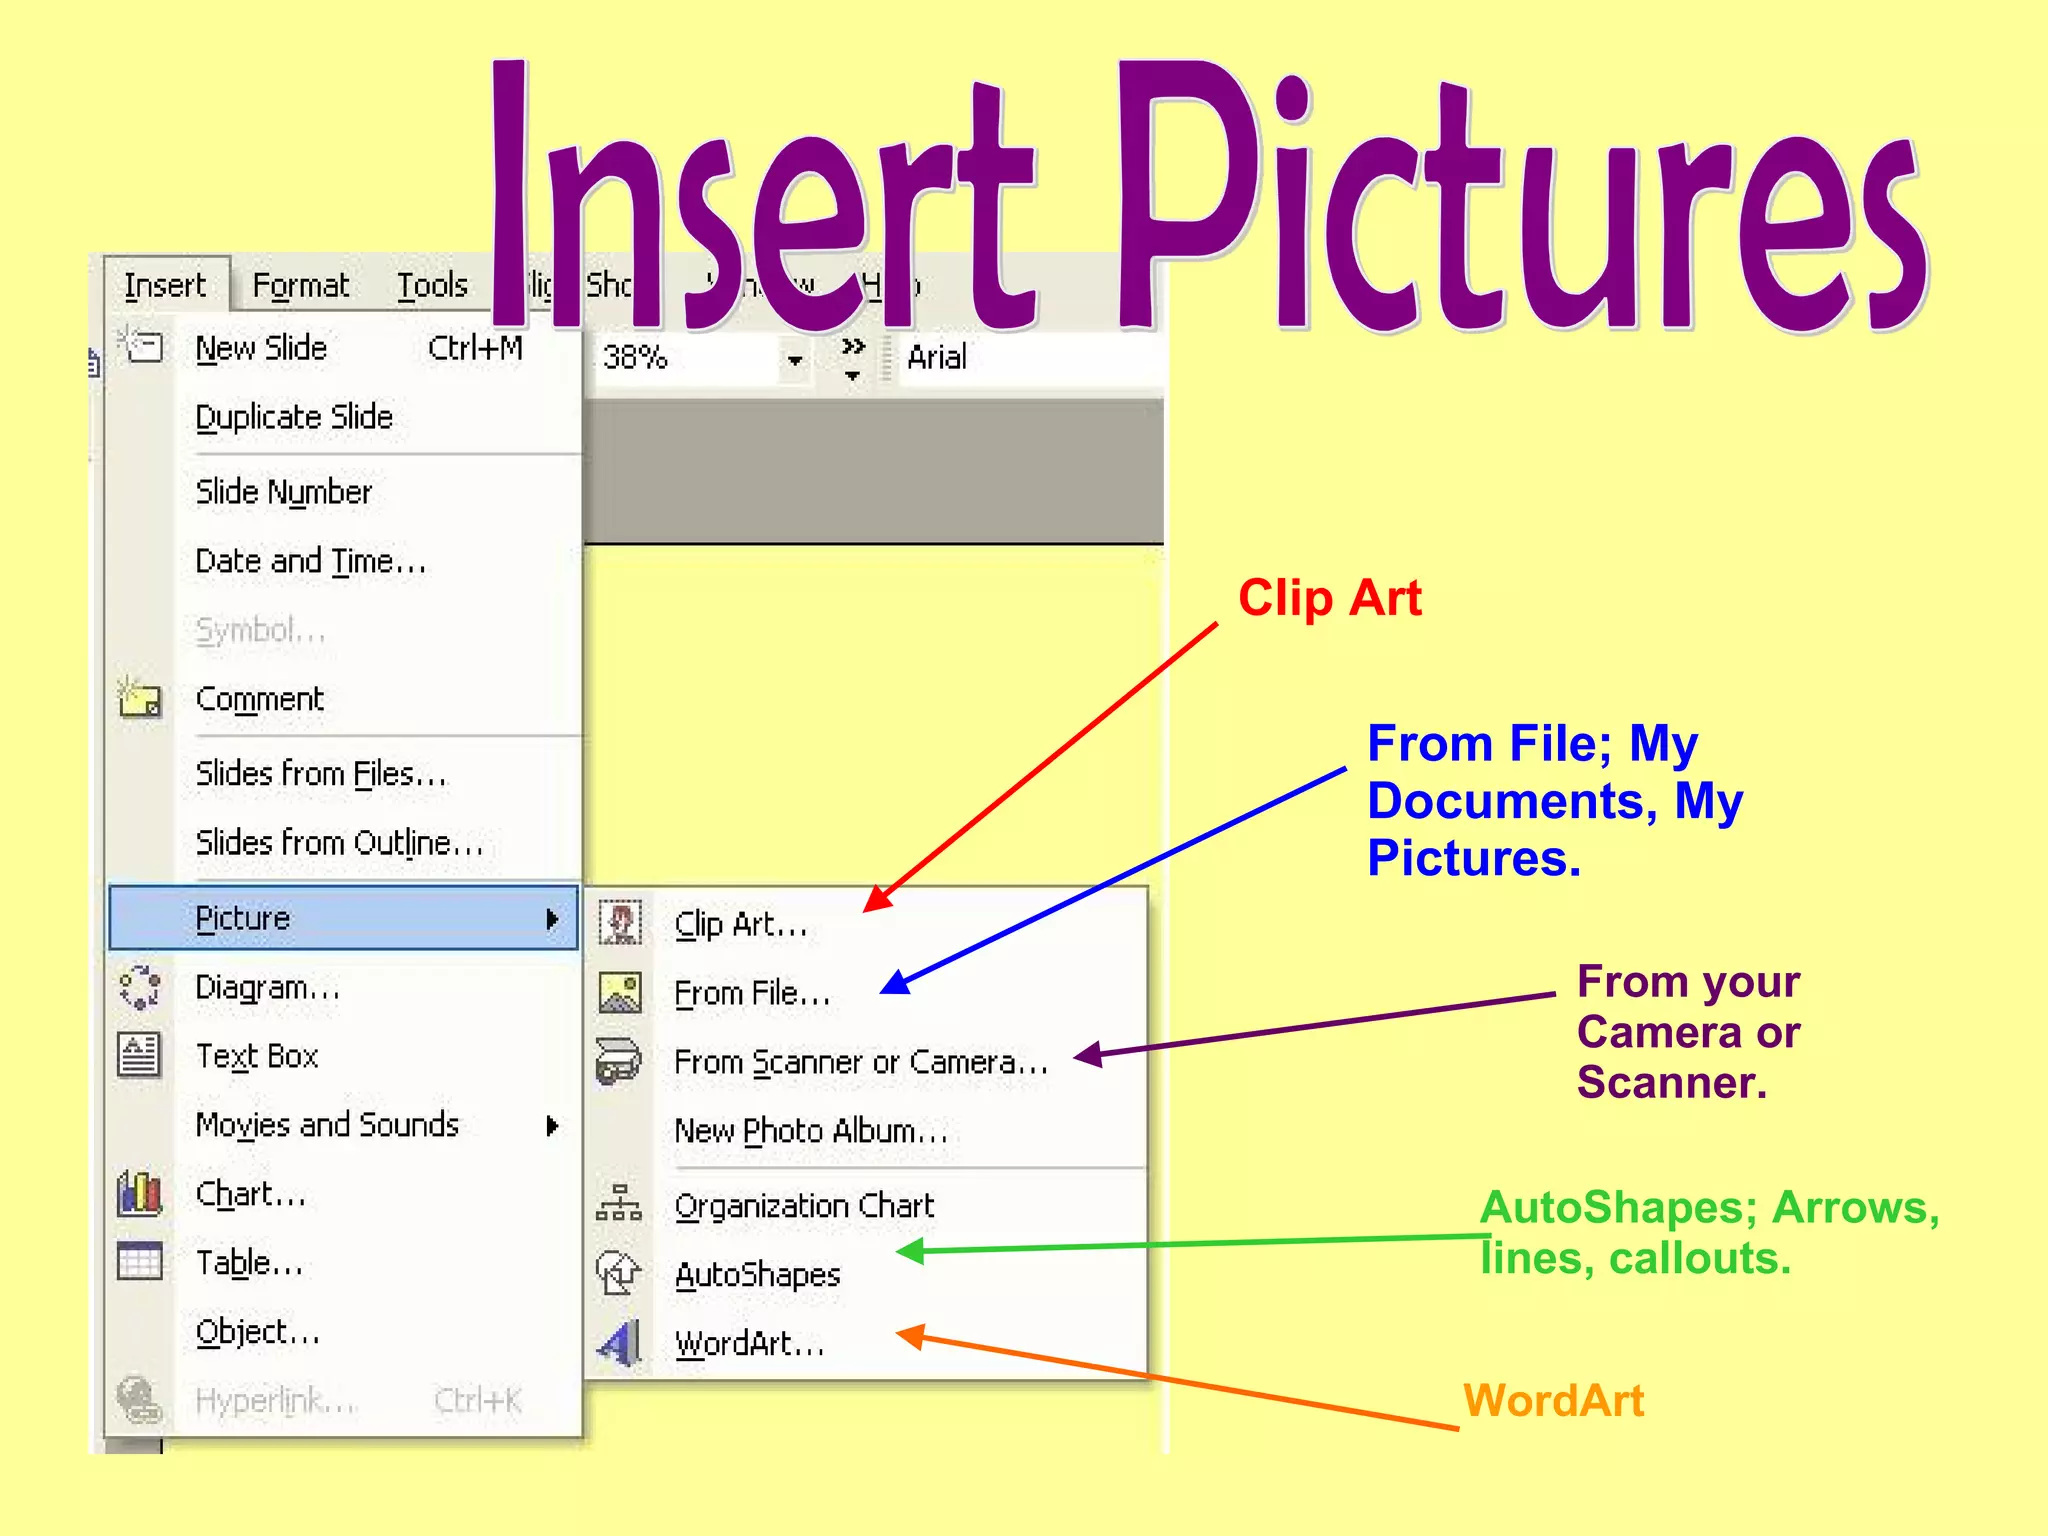The image size is (2048, 1536).
Task: Choose Slides from Outline...
Action: click(343, 842)
